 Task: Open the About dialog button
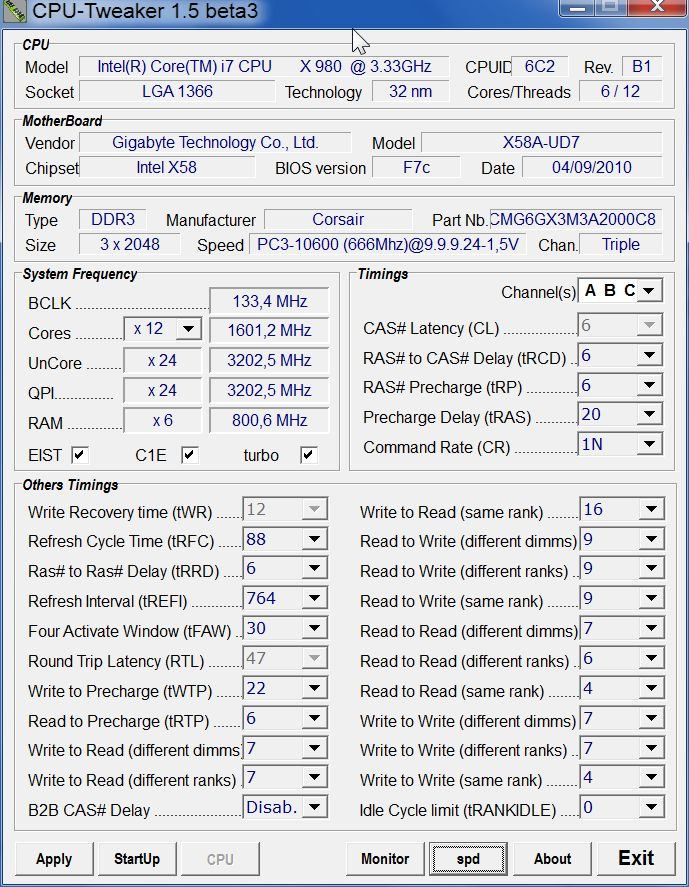coord(552,859)
